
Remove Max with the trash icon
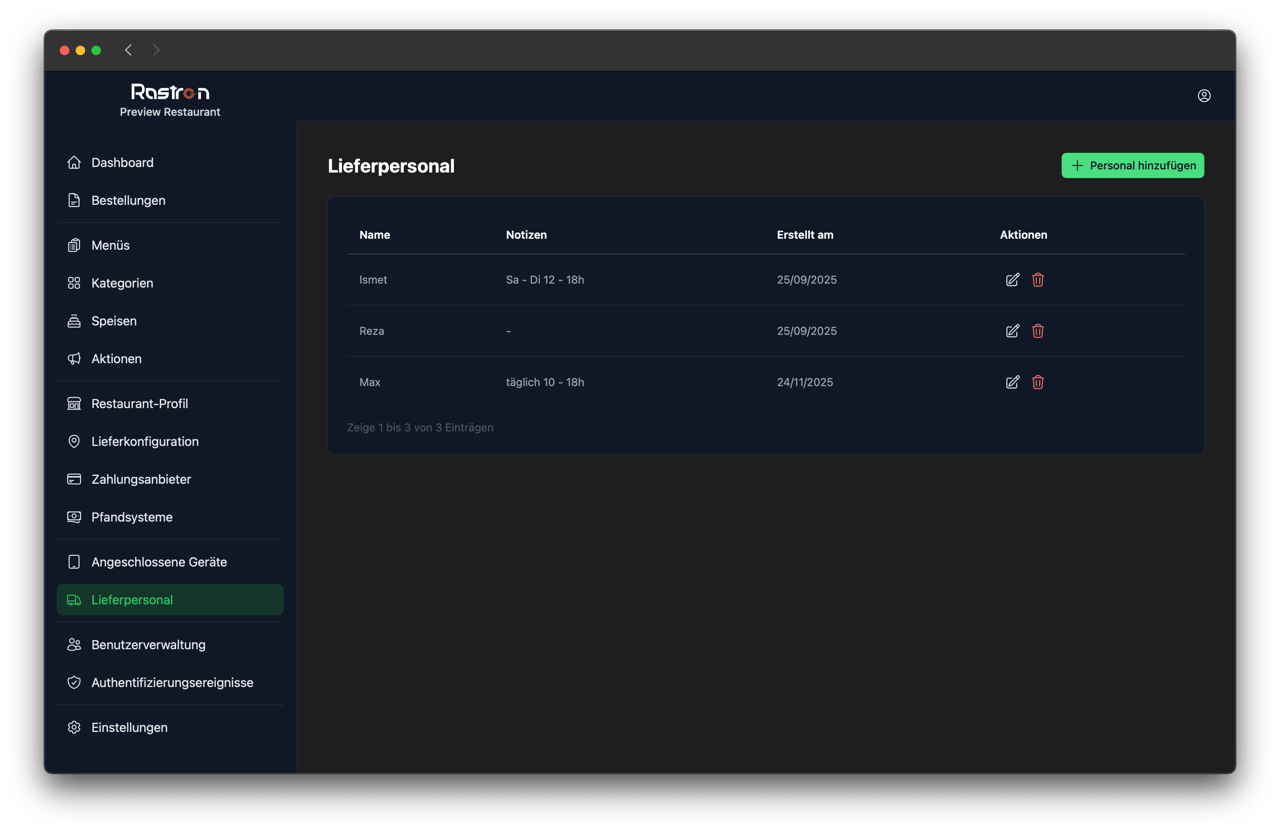[x=1038, y=382]
